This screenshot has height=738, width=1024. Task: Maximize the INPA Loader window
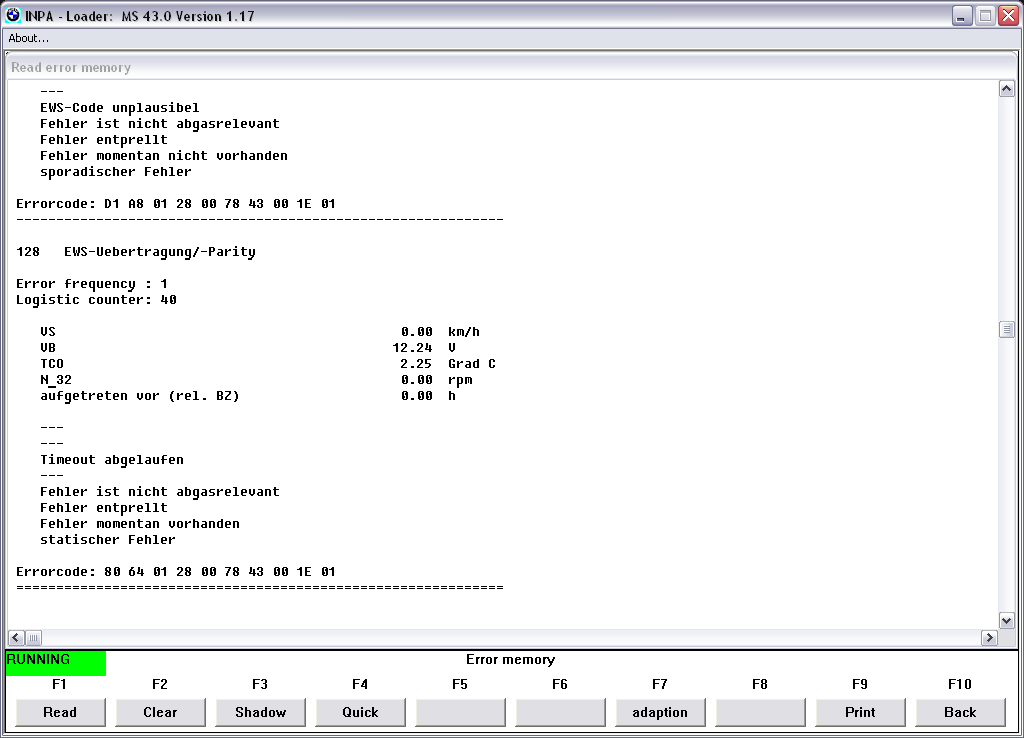(985, 16)
